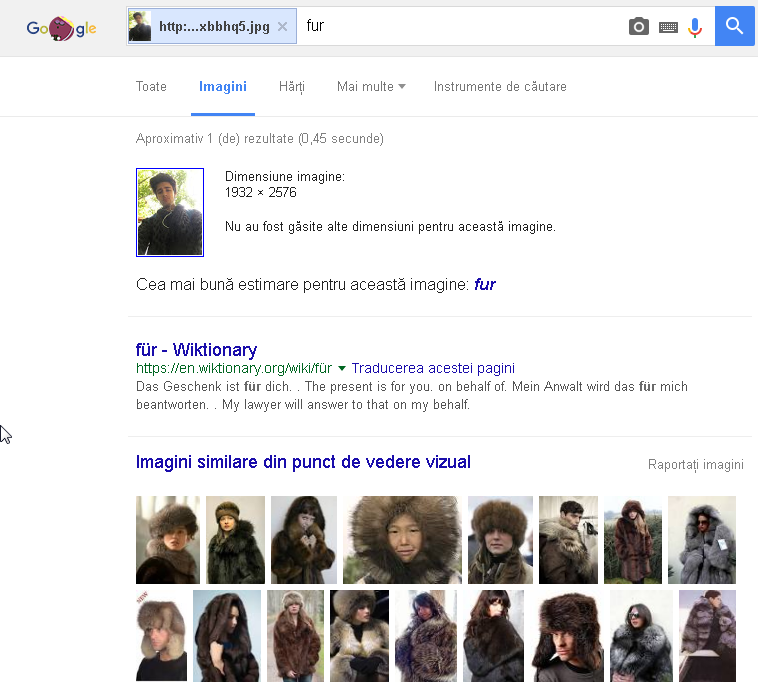Select the Imagini tab
Image resolution: width=758 pixels, height=690 pixels.
pyautogui.click(x=223, y=87)
